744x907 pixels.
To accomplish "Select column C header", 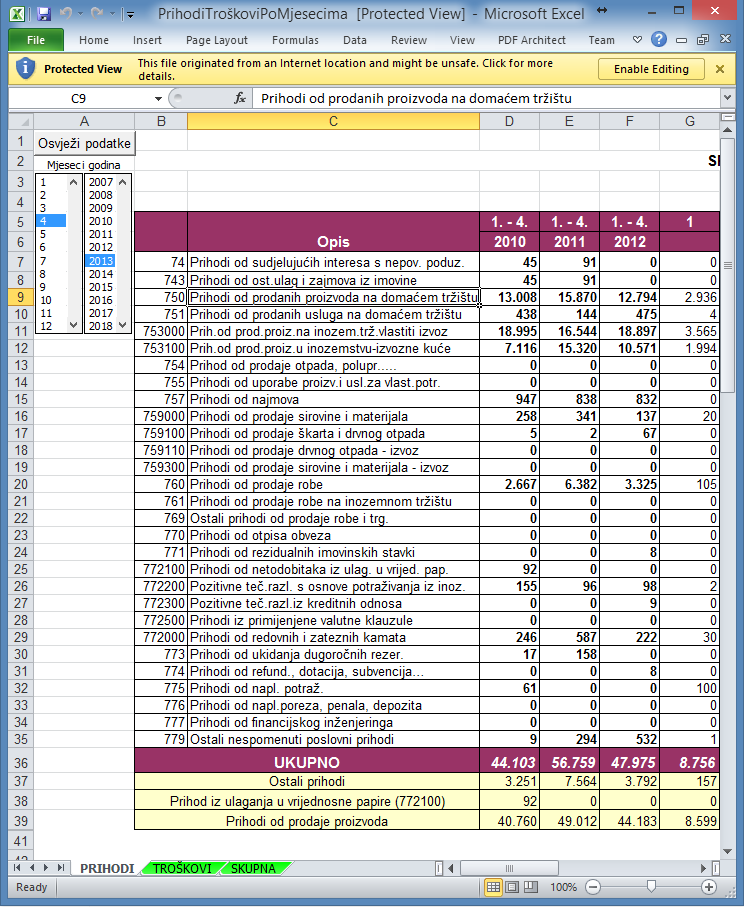I will 333,121.
